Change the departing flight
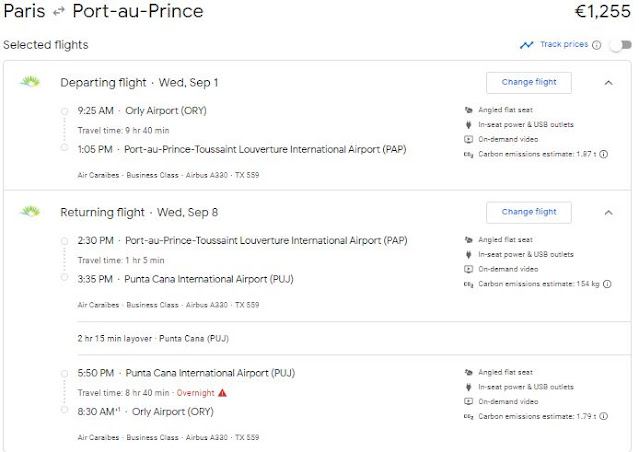The height and width of the screenshot is (452, 639). [x=529, y=82]
